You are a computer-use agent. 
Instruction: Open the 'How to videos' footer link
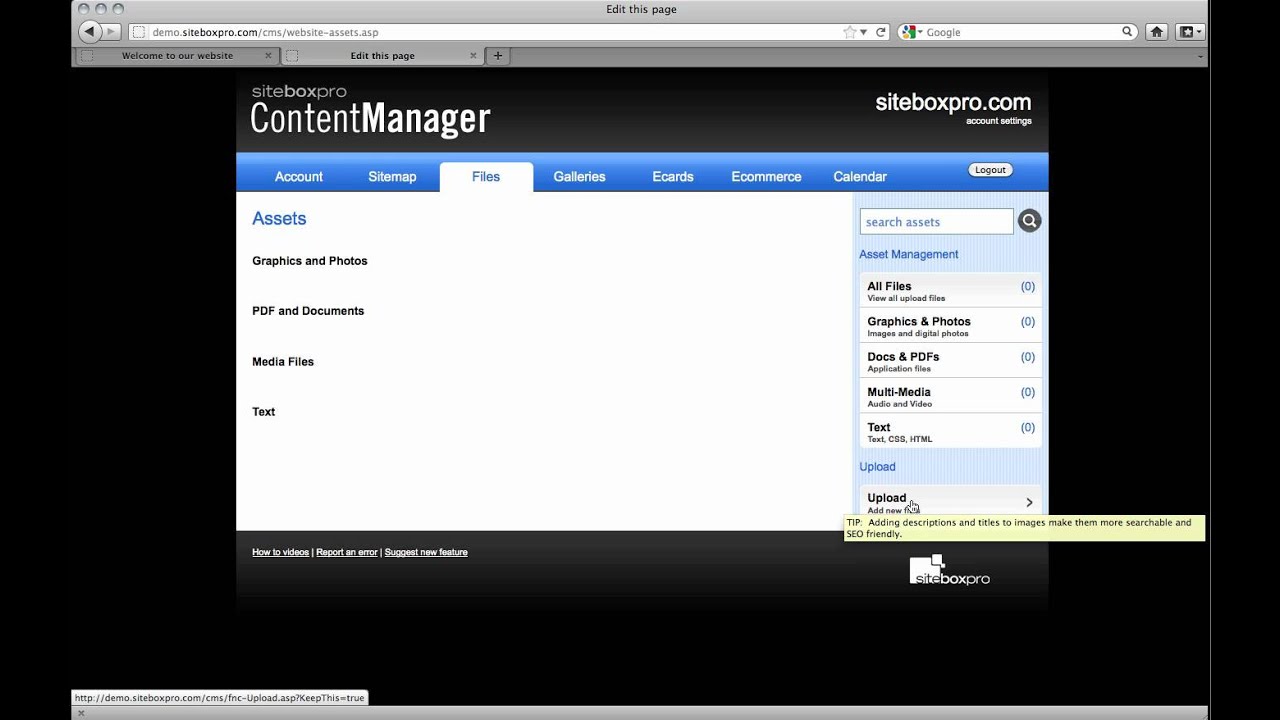coord(280,552)
